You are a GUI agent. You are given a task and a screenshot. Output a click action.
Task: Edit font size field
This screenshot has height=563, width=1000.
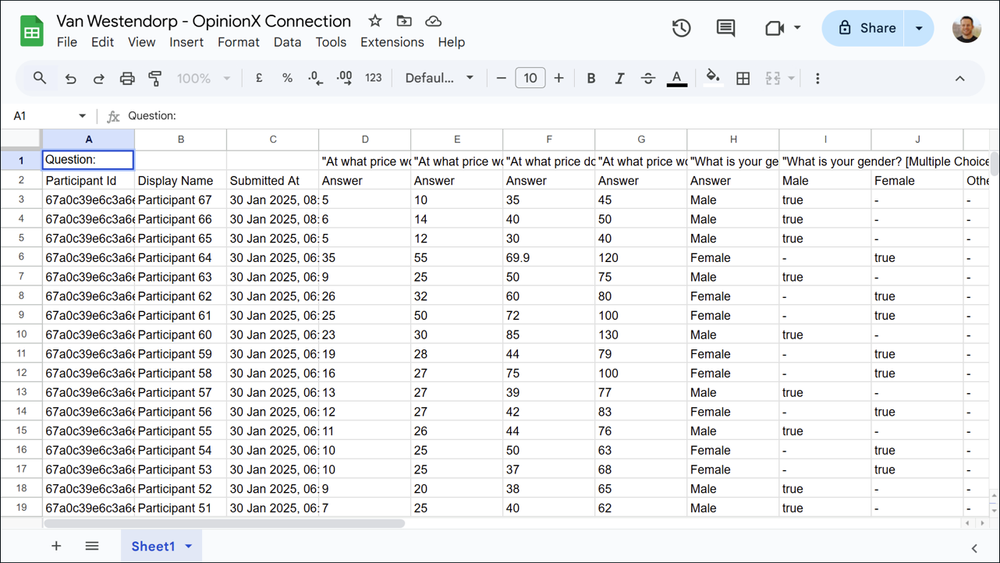(x=530, y=78)
